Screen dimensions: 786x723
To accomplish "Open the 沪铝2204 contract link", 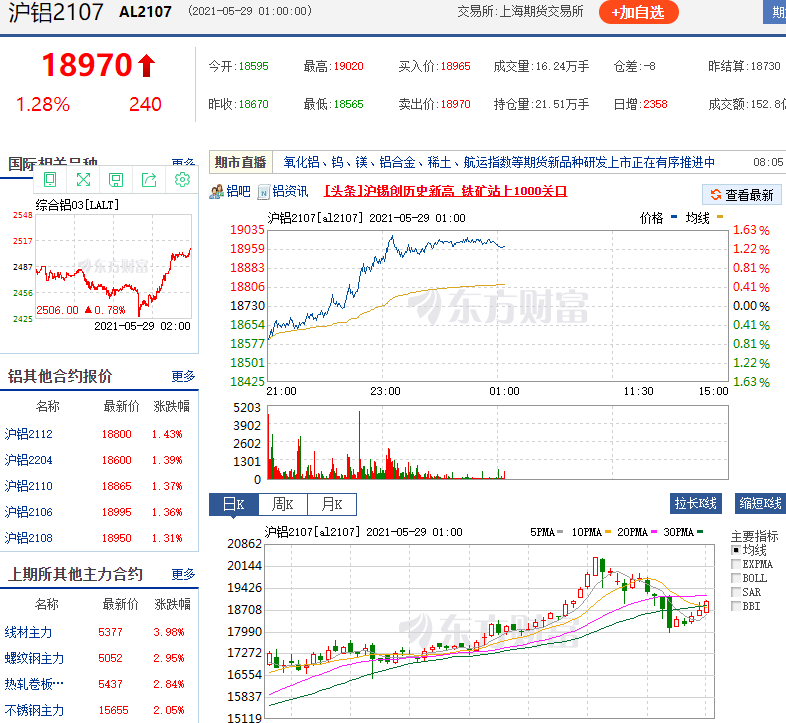I will (29, 460).
